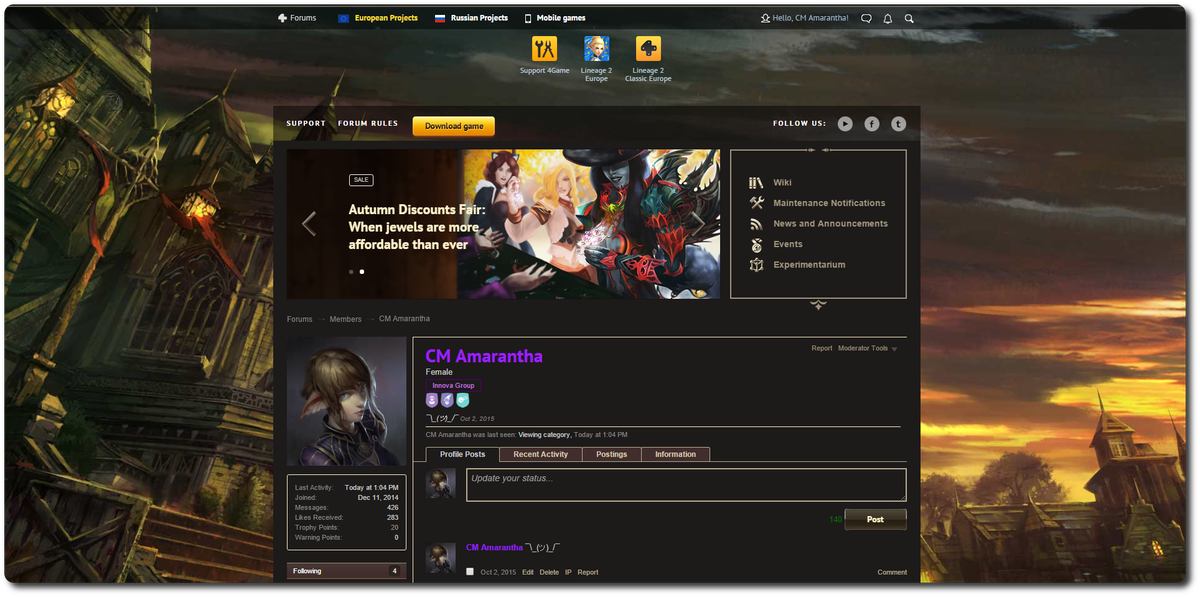Image resolution: width=1200 pixels, height=597 pixels.
Task: Click CM Amarantha name on the profile post
Action: 494,548
